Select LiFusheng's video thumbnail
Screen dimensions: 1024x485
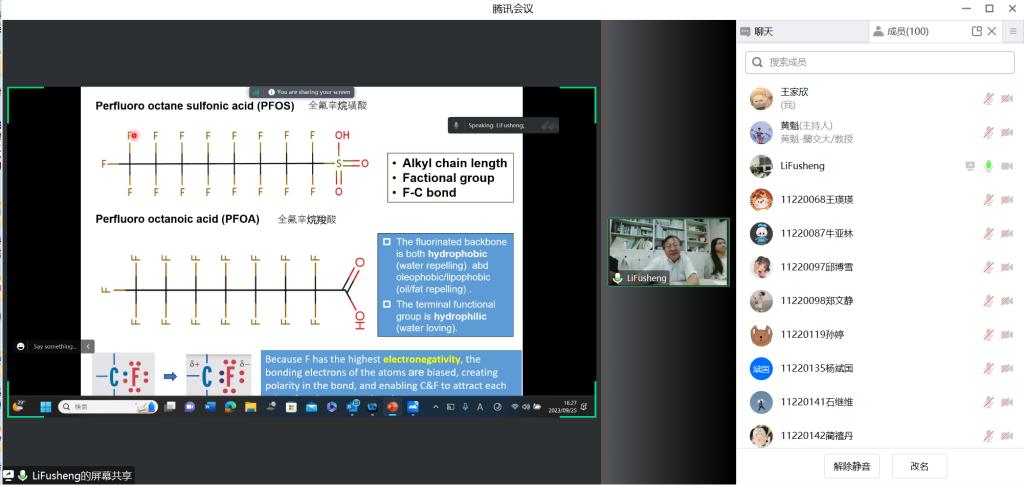point(668,252)
